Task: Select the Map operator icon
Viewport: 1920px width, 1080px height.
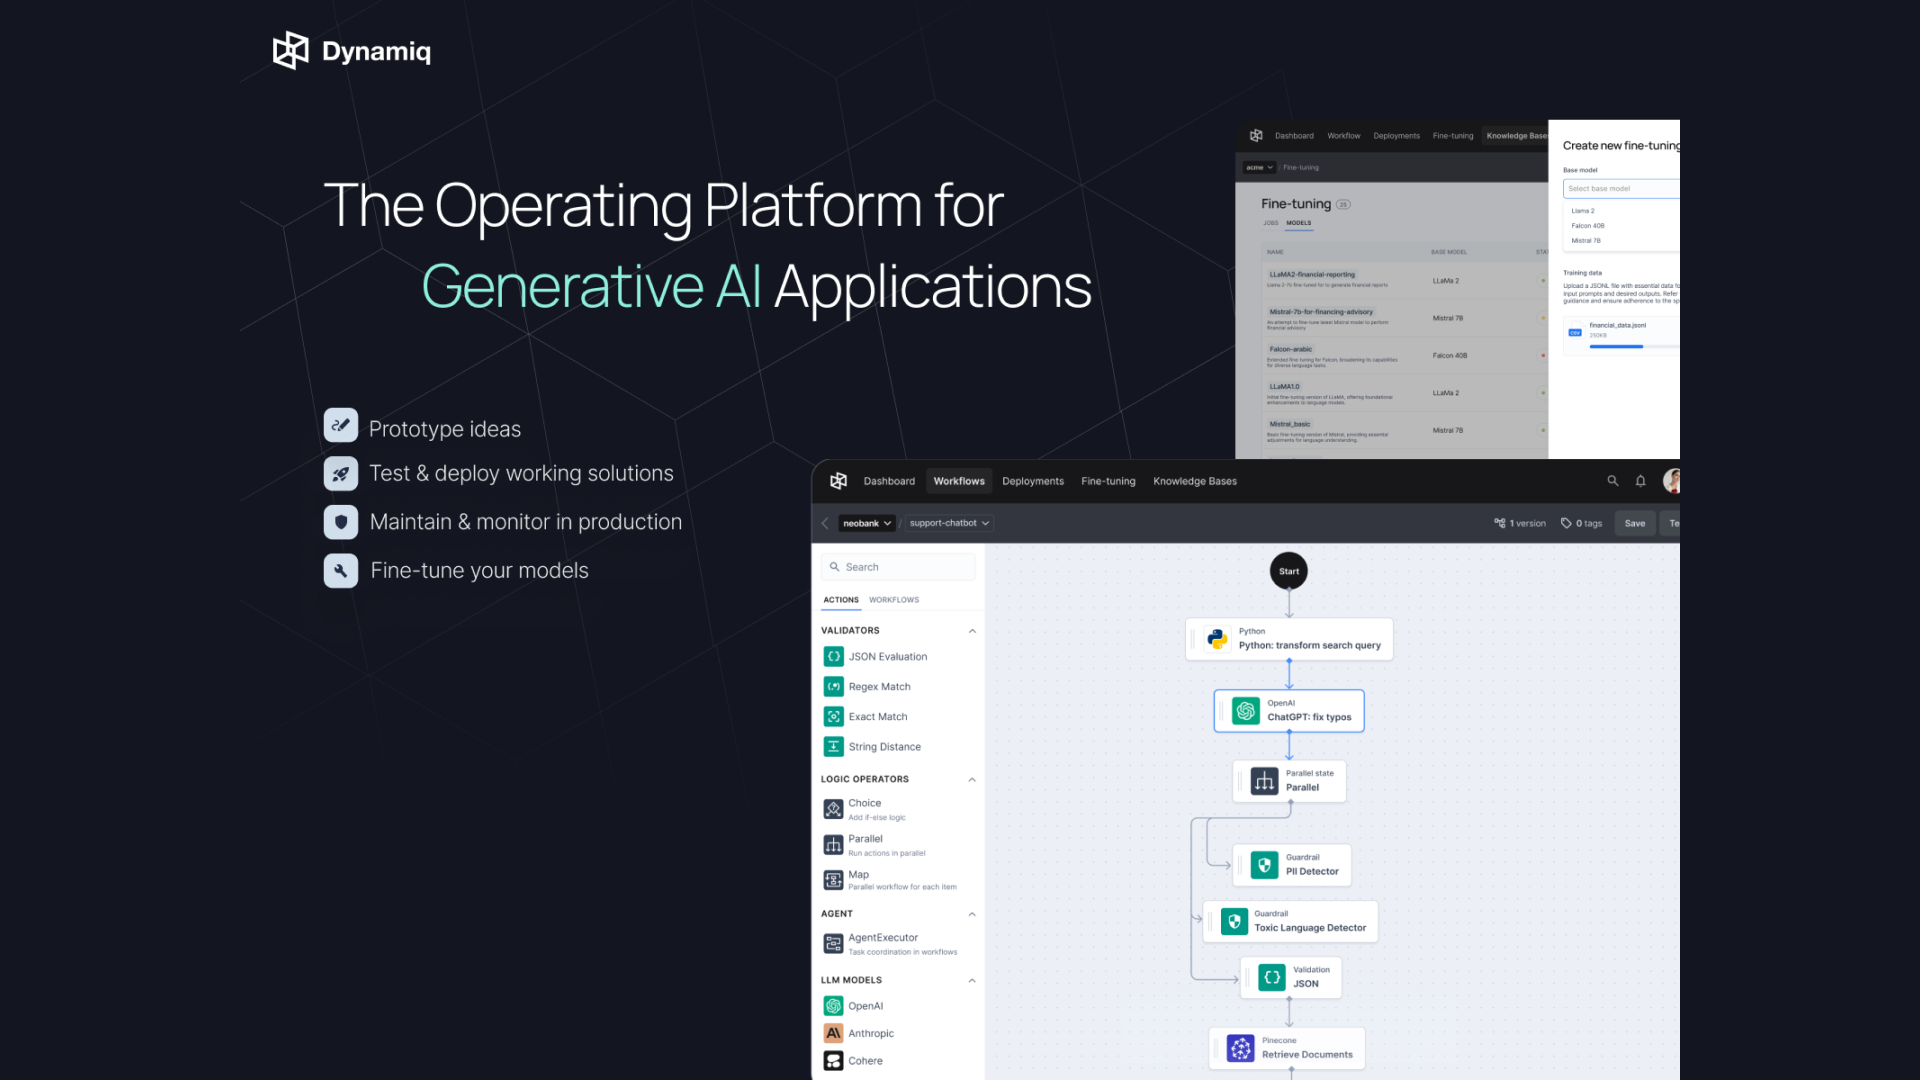Action: tap(833, 880)
